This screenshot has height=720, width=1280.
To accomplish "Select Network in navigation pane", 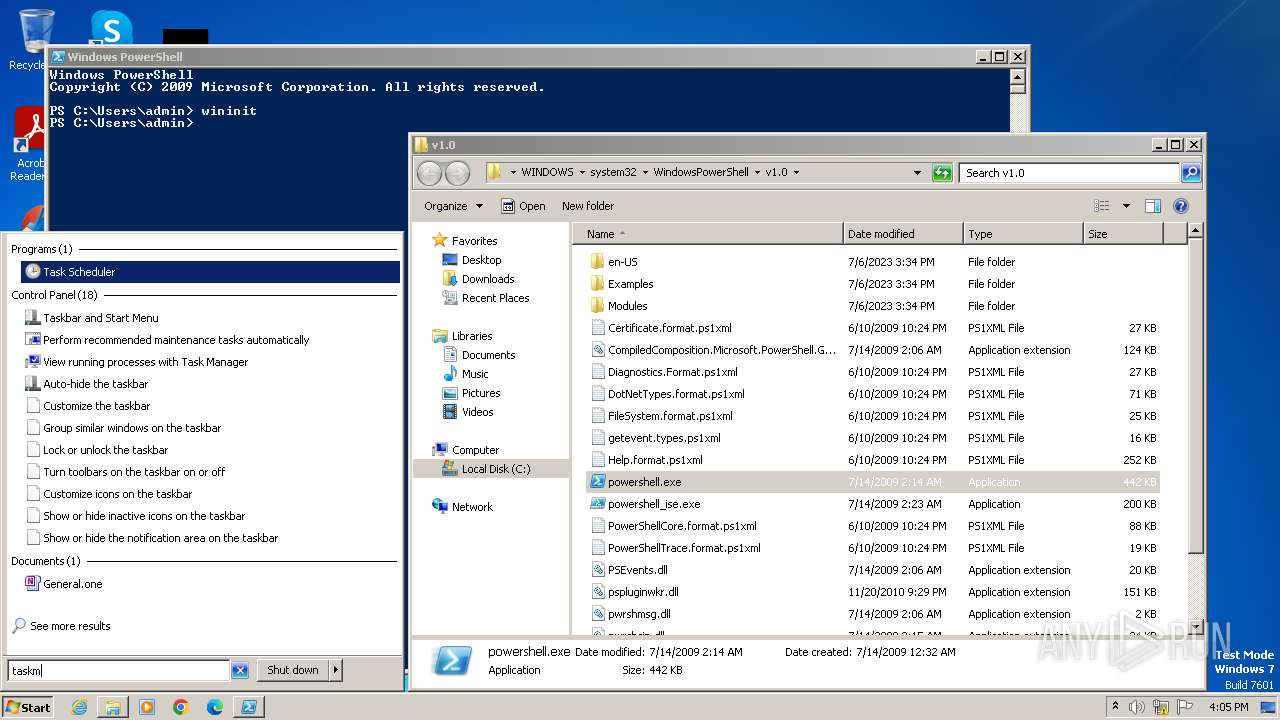I will tap(472, 507).
